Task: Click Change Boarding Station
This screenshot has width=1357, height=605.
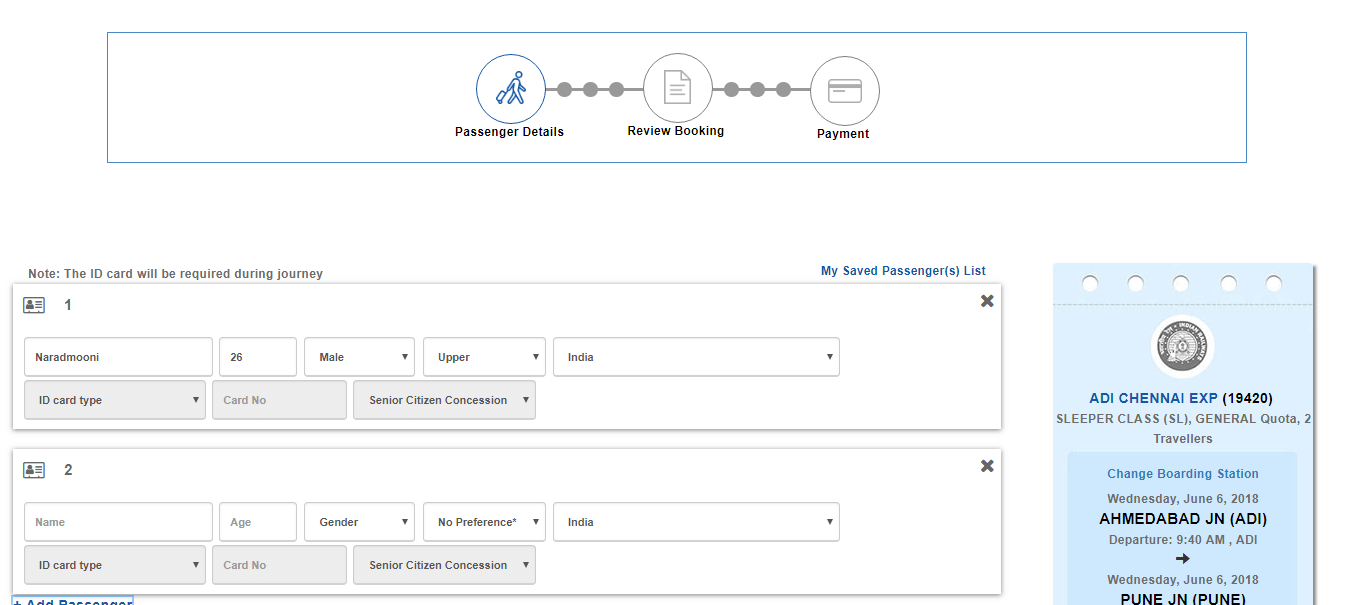Action: point(1182,473)
